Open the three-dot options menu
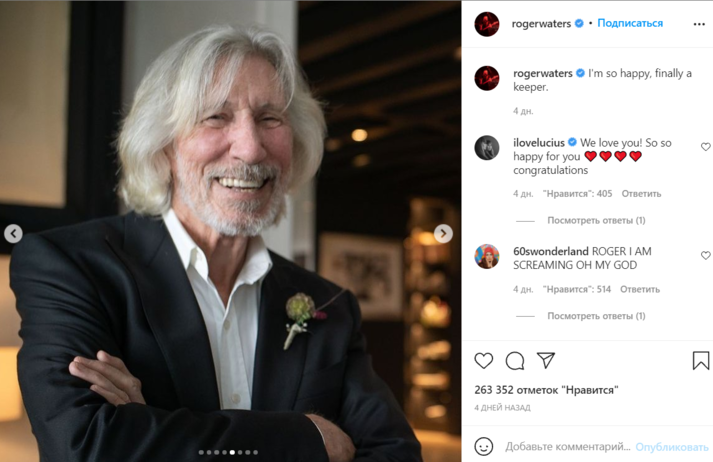The width and height of the screenshot is (713, 462). coord(699,24)
